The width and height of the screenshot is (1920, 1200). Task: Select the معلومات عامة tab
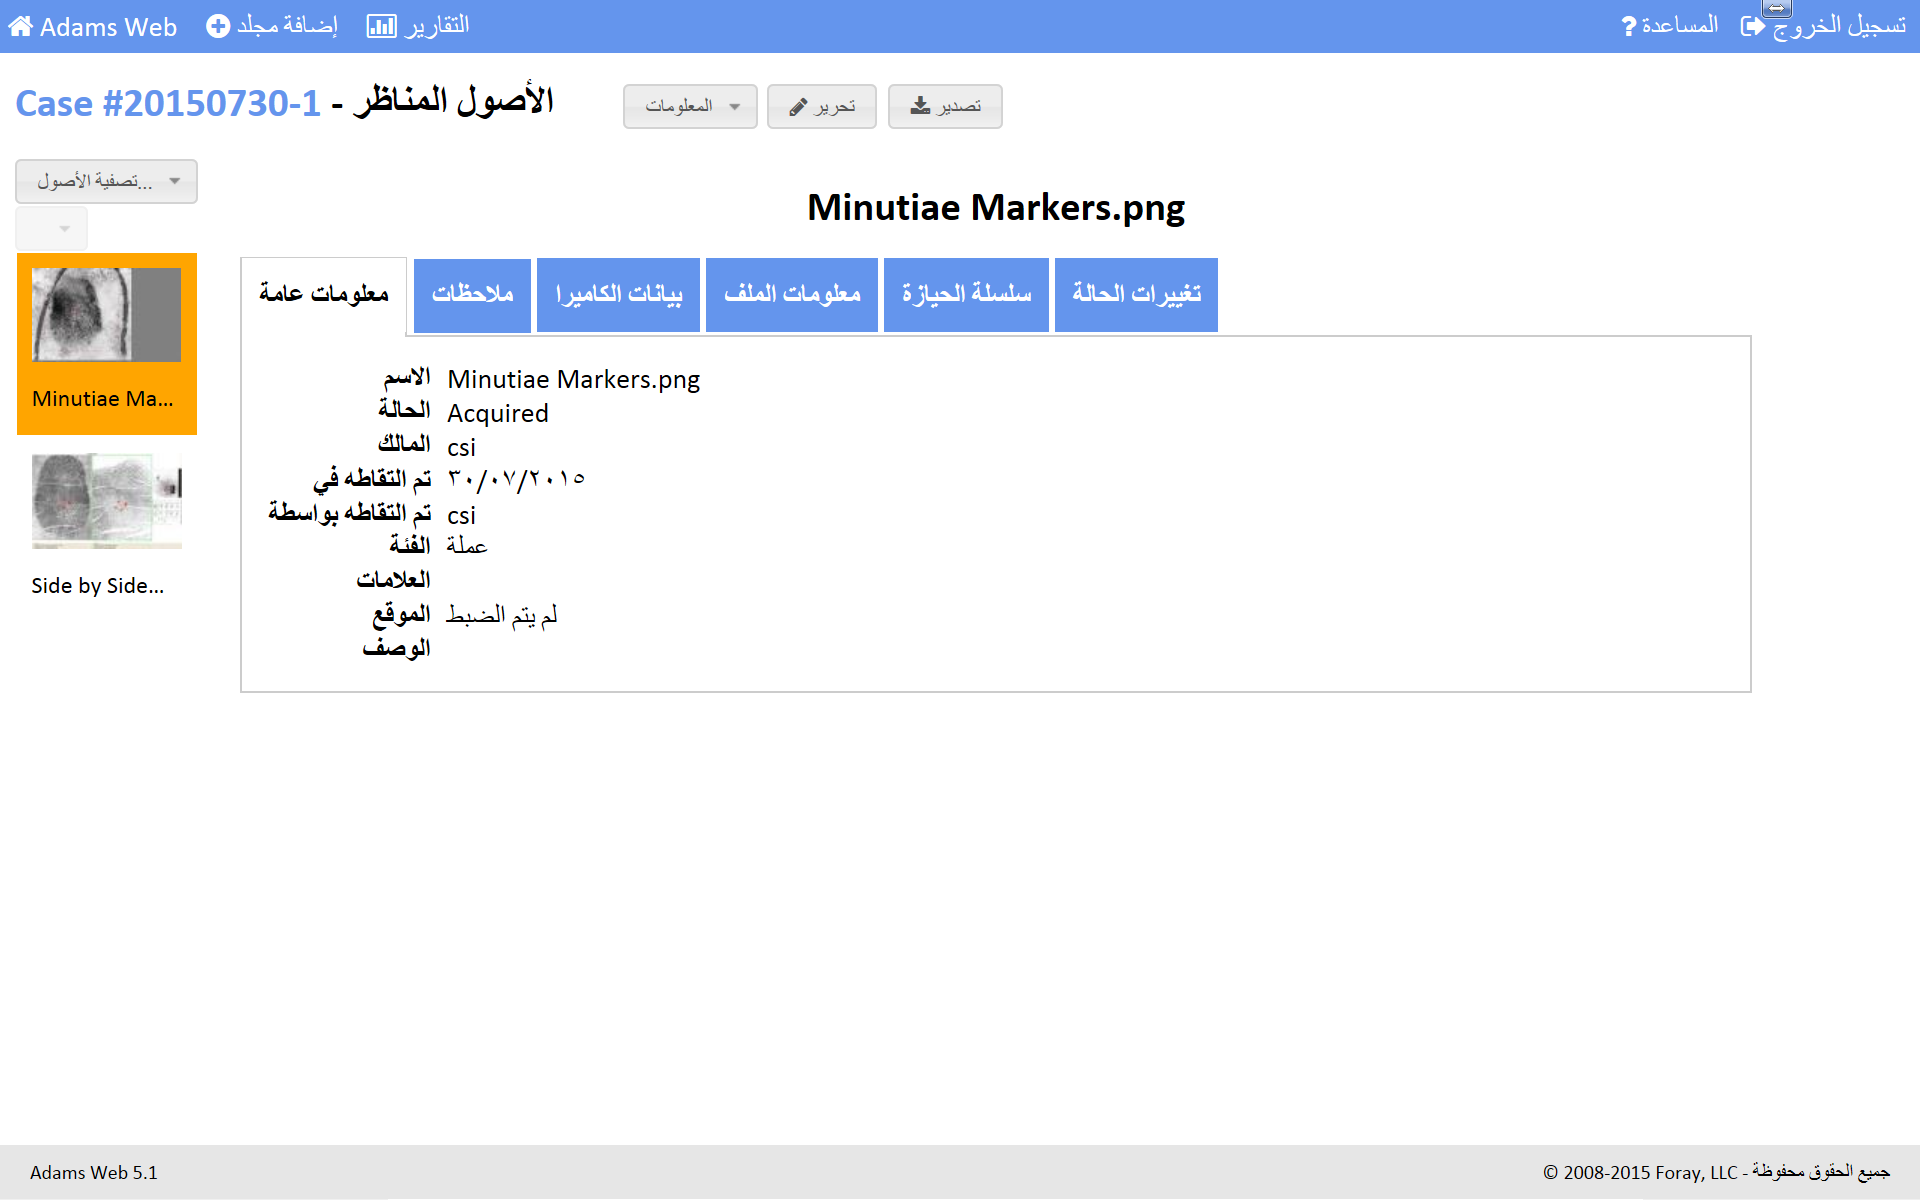click(x=323, y=294)
